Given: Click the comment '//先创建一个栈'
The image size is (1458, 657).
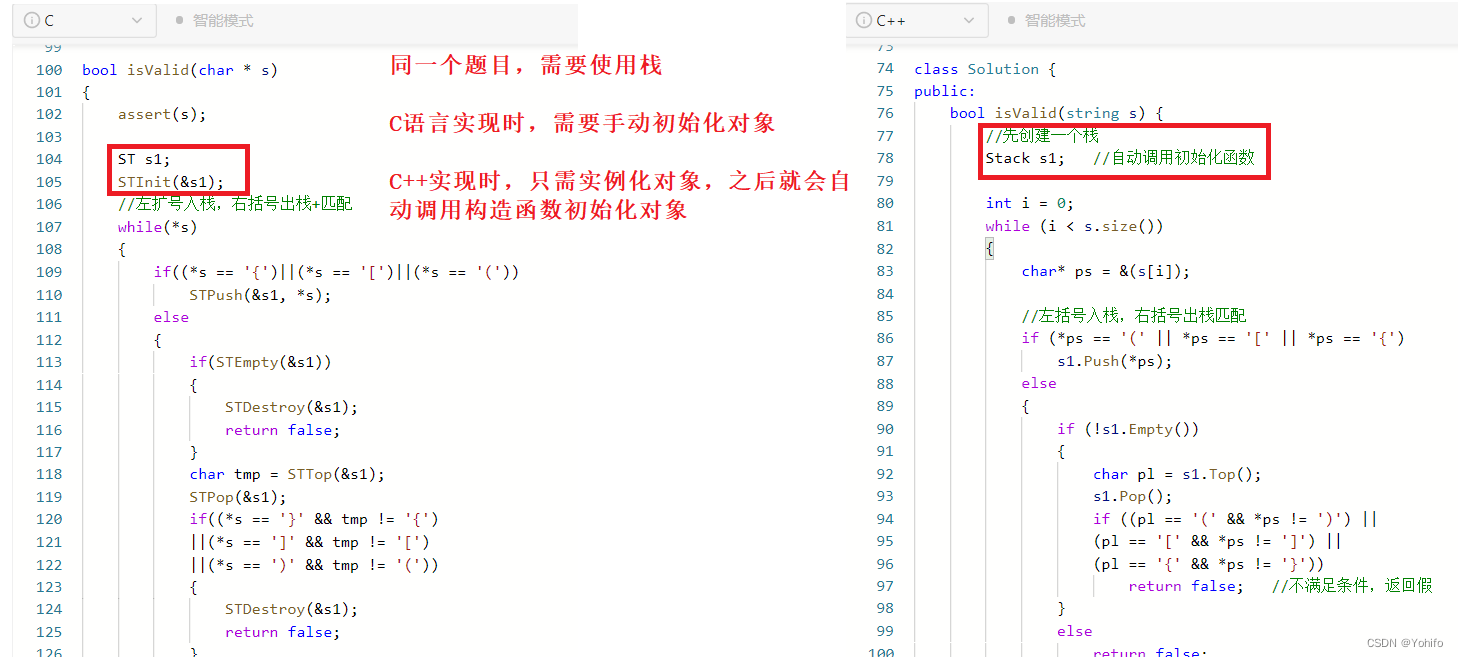Looking at the screenshot, I should pyautogui.click(x=1042, y=136).
